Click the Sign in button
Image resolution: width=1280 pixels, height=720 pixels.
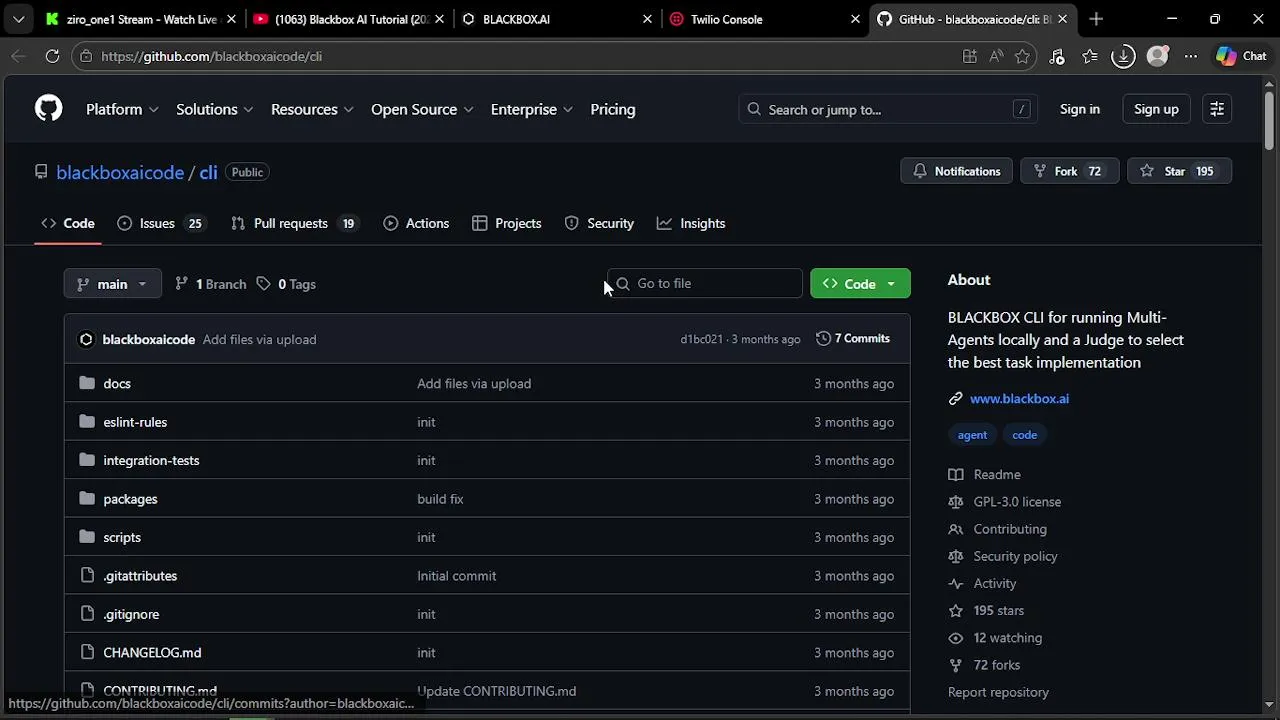click(x=1079, y=109)
